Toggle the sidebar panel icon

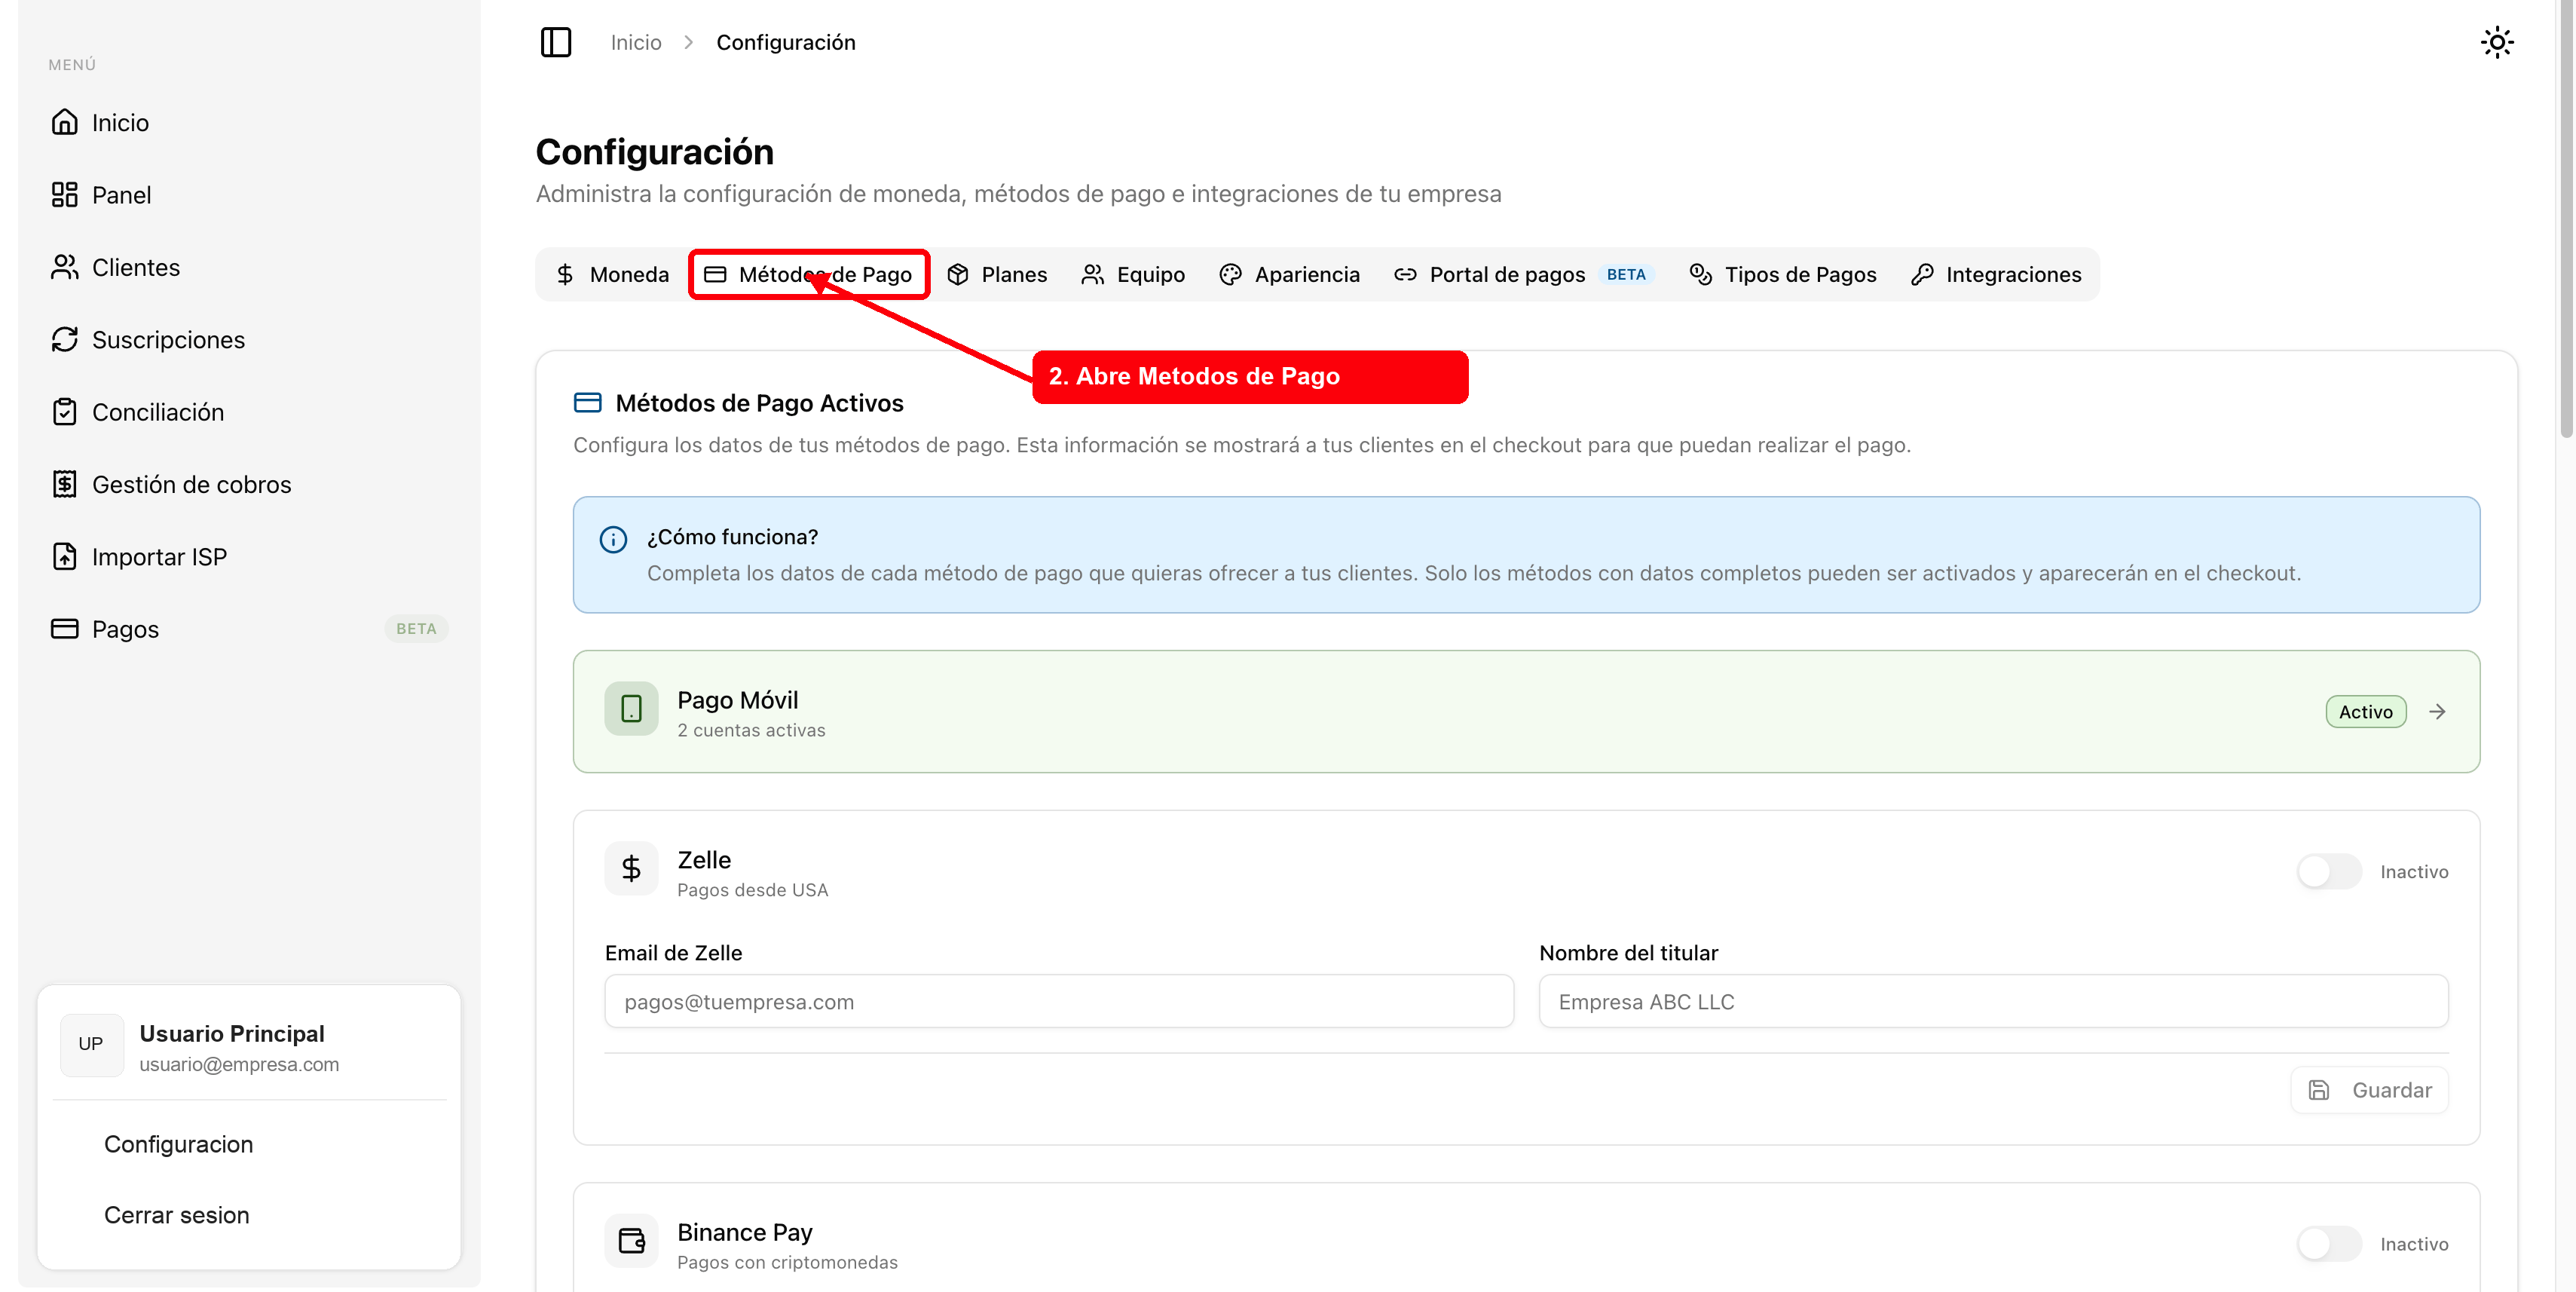(x=556, y=42)
